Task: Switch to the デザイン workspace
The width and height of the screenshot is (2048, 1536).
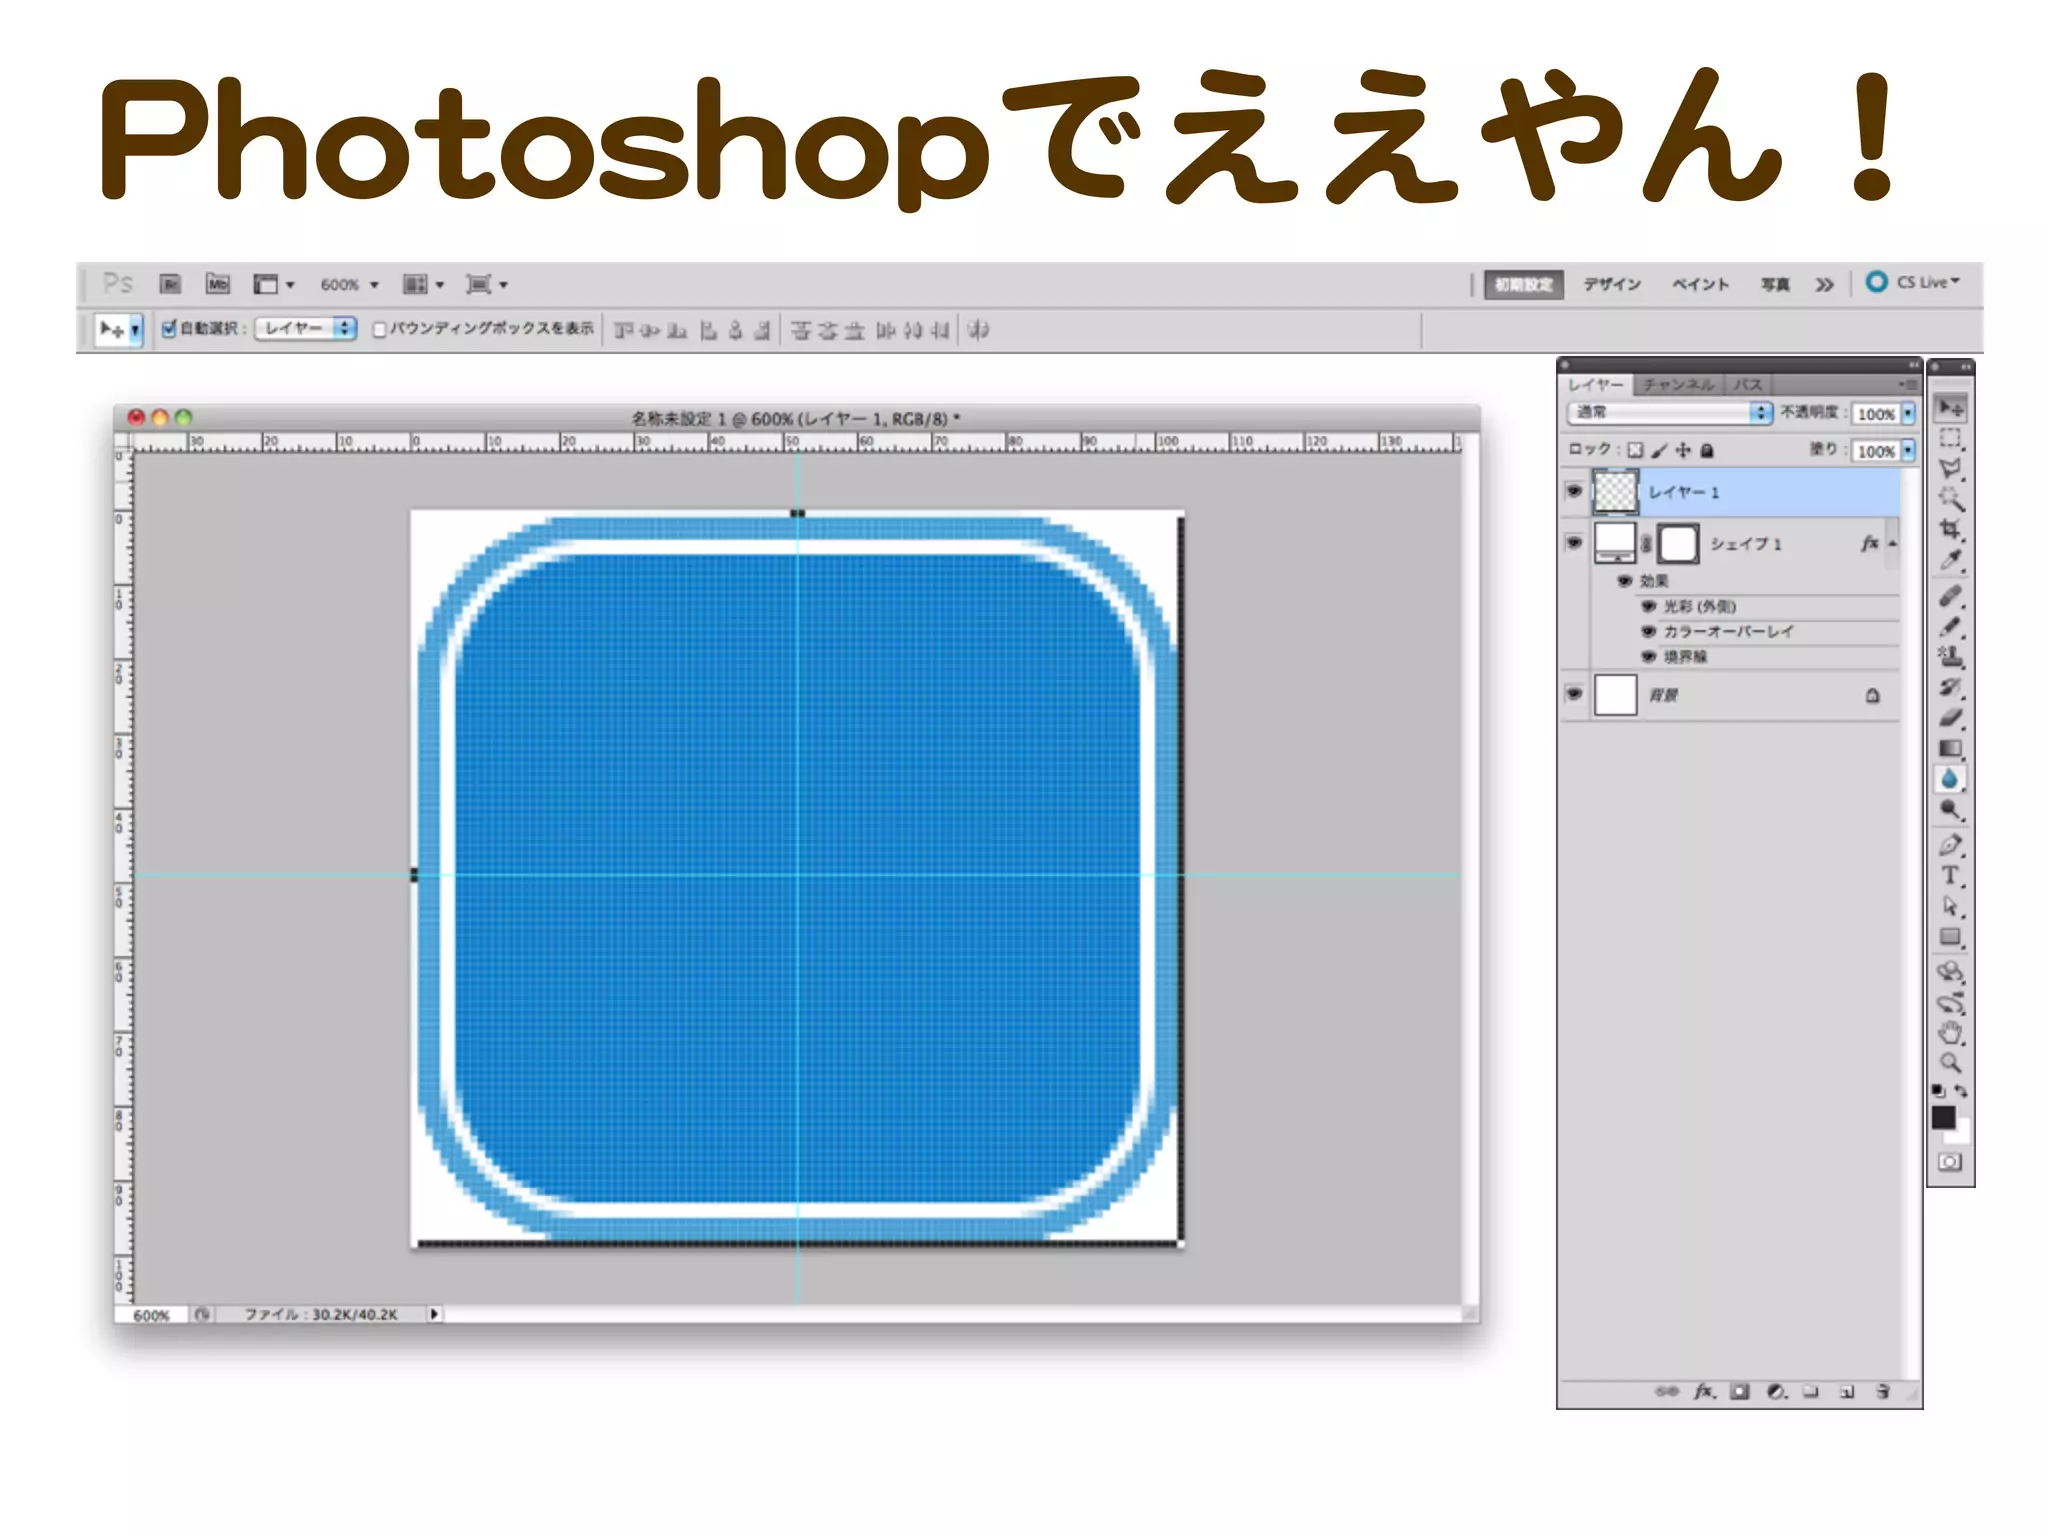Action: coord(1612,285)
